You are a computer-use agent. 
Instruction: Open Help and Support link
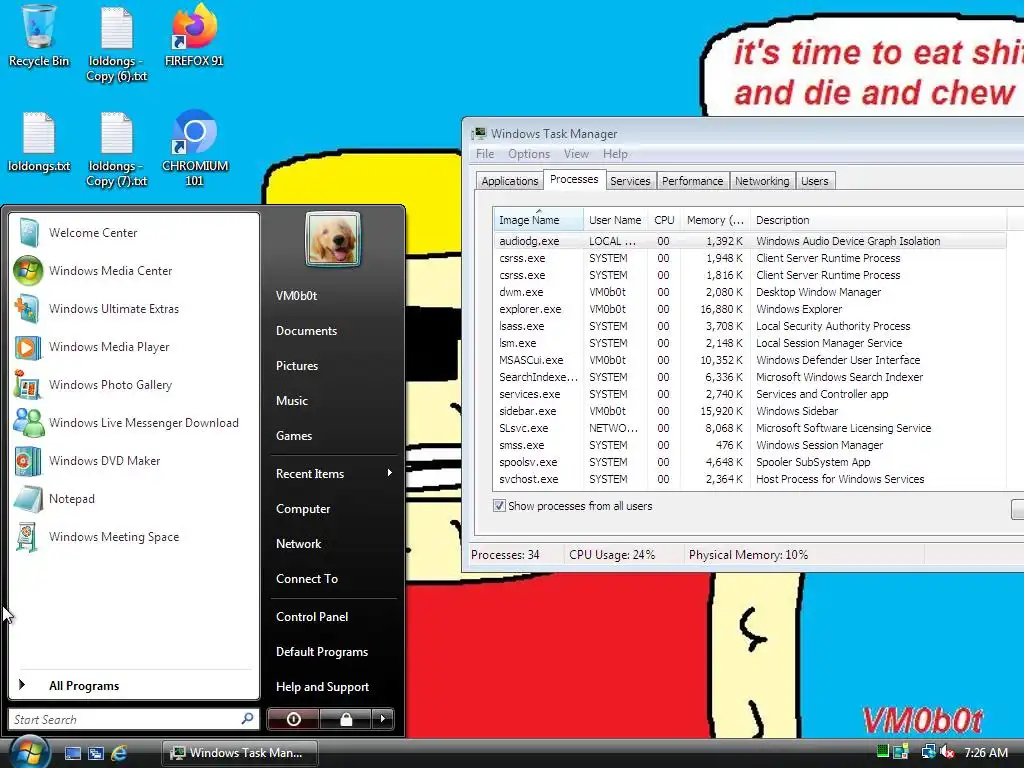coord(333,686)
